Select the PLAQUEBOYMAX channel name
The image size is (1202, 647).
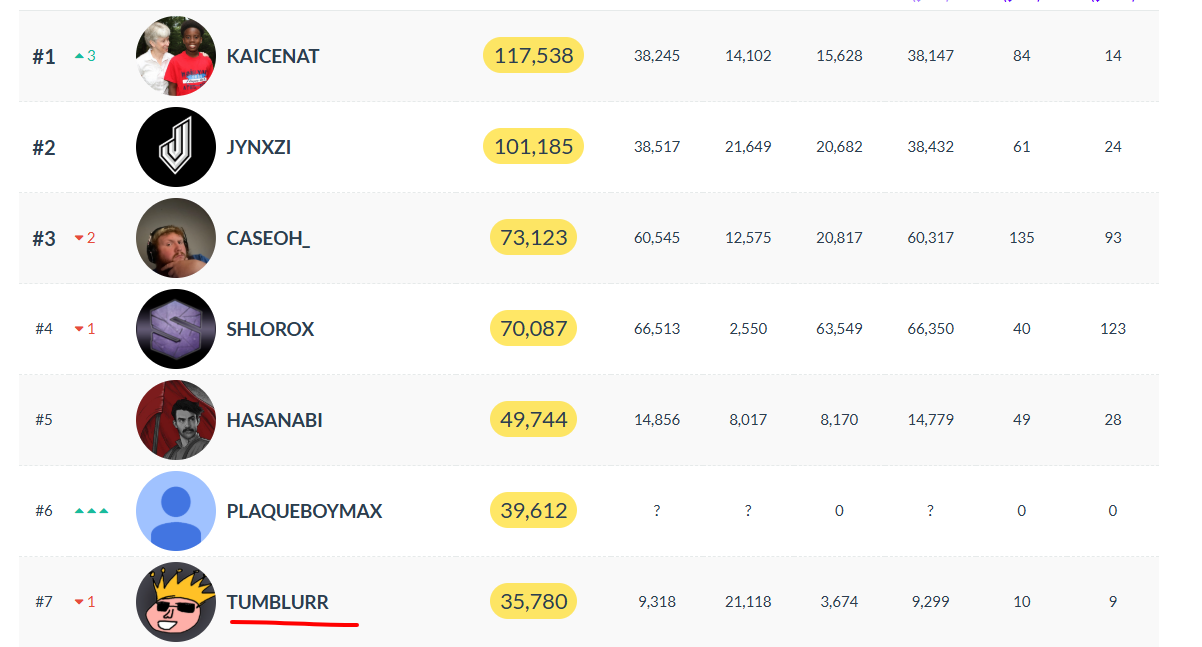point(304,511)
